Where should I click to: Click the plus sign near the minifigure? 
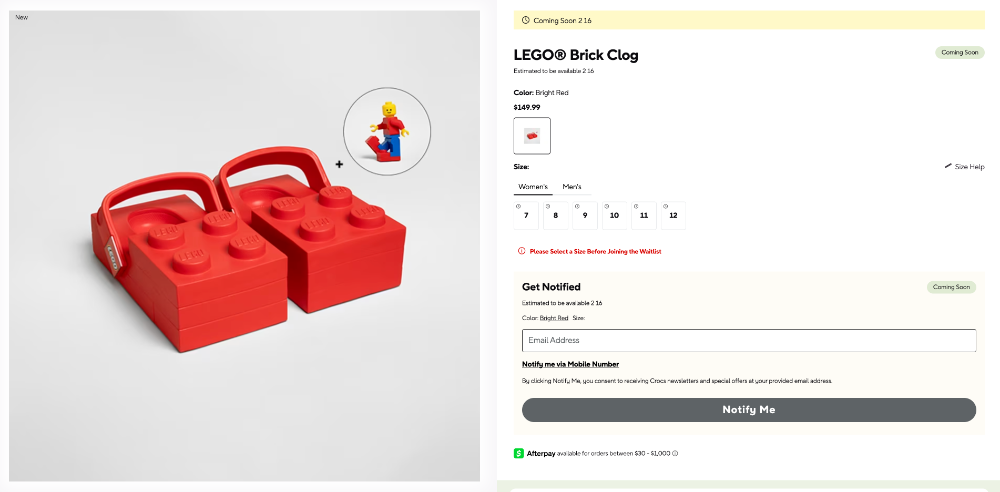pos(339,163)
